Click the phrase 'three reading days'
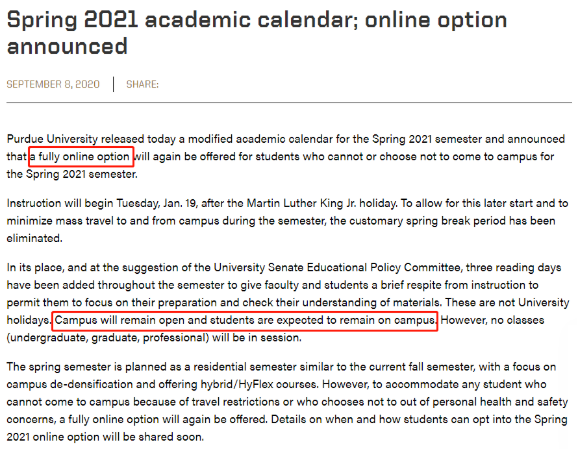Screen dimensions: 577x449 pyautogui.click(x=513, y=268)
